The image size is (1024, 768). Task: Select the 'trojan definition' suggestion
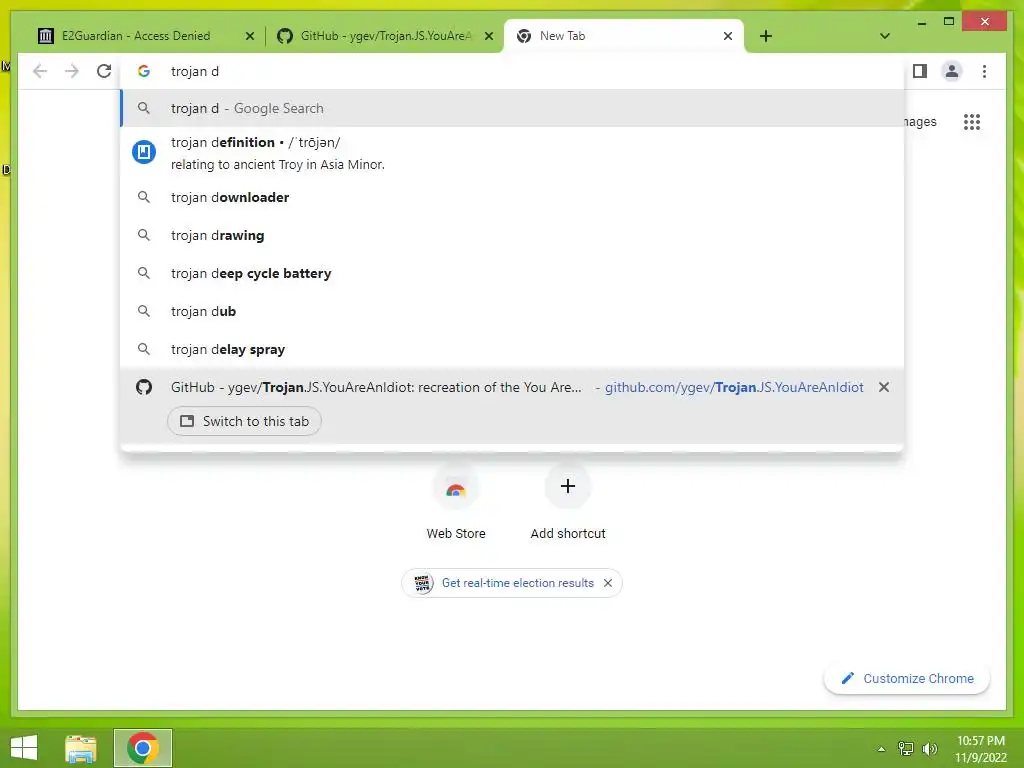pos(513,153)
